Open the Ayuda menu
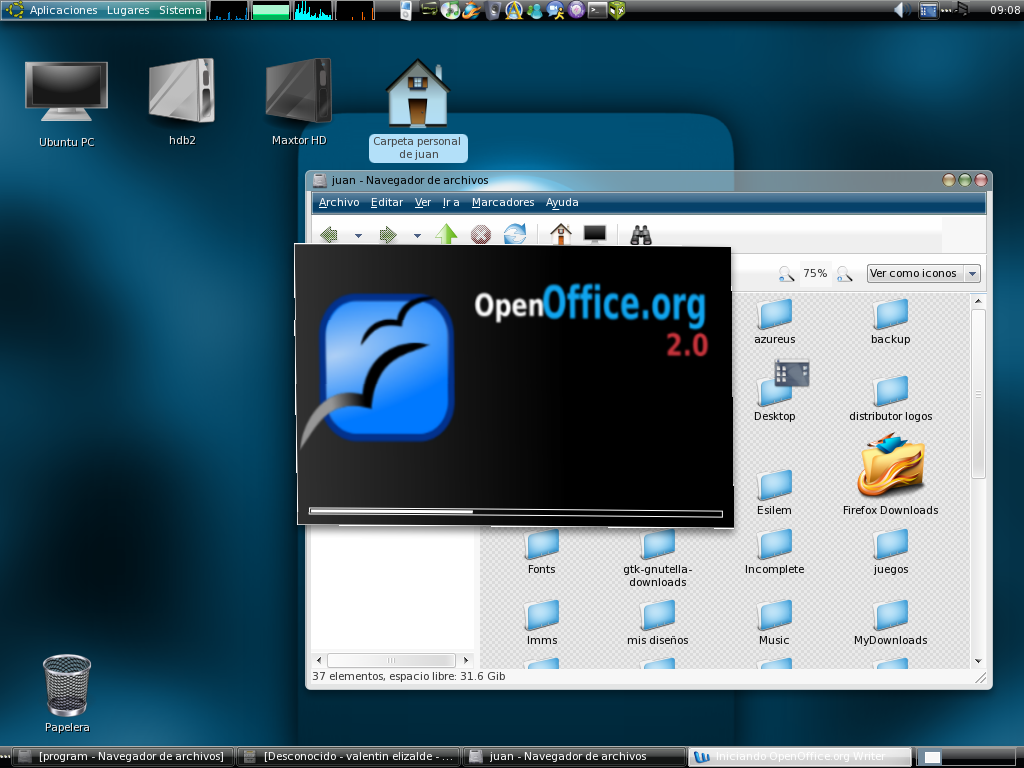1024x768 pixels. (562, 202)
